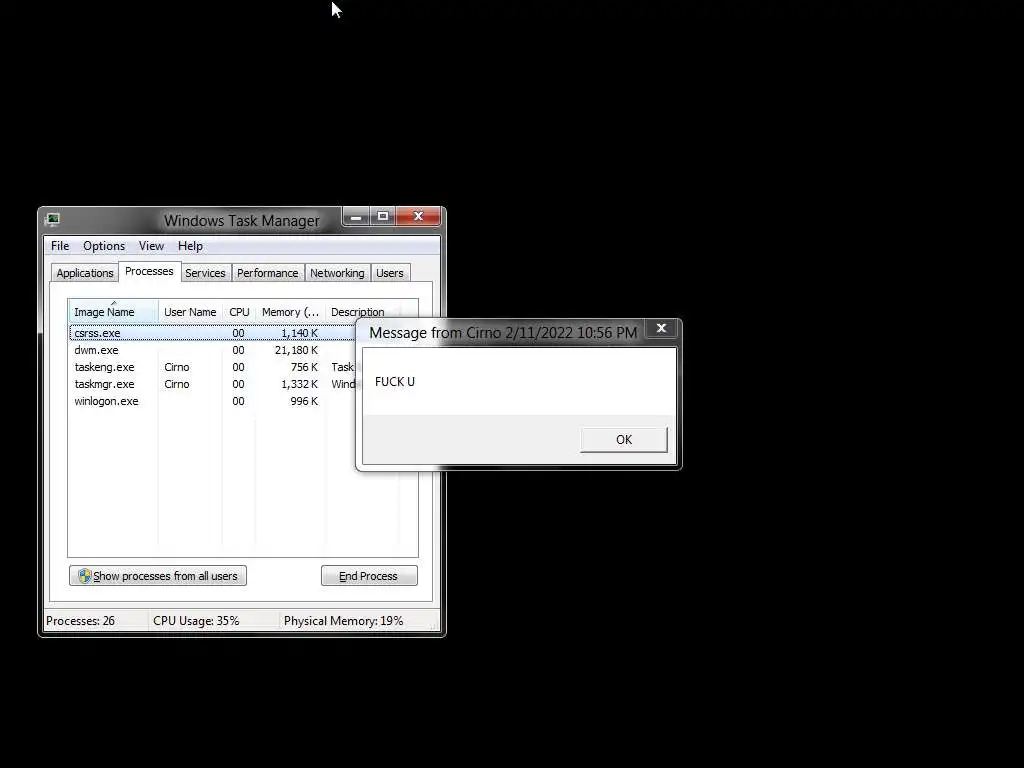Viewport: 1024px width, 768px height.
Task: Click Show processes from all users
Action: point(158,575)
